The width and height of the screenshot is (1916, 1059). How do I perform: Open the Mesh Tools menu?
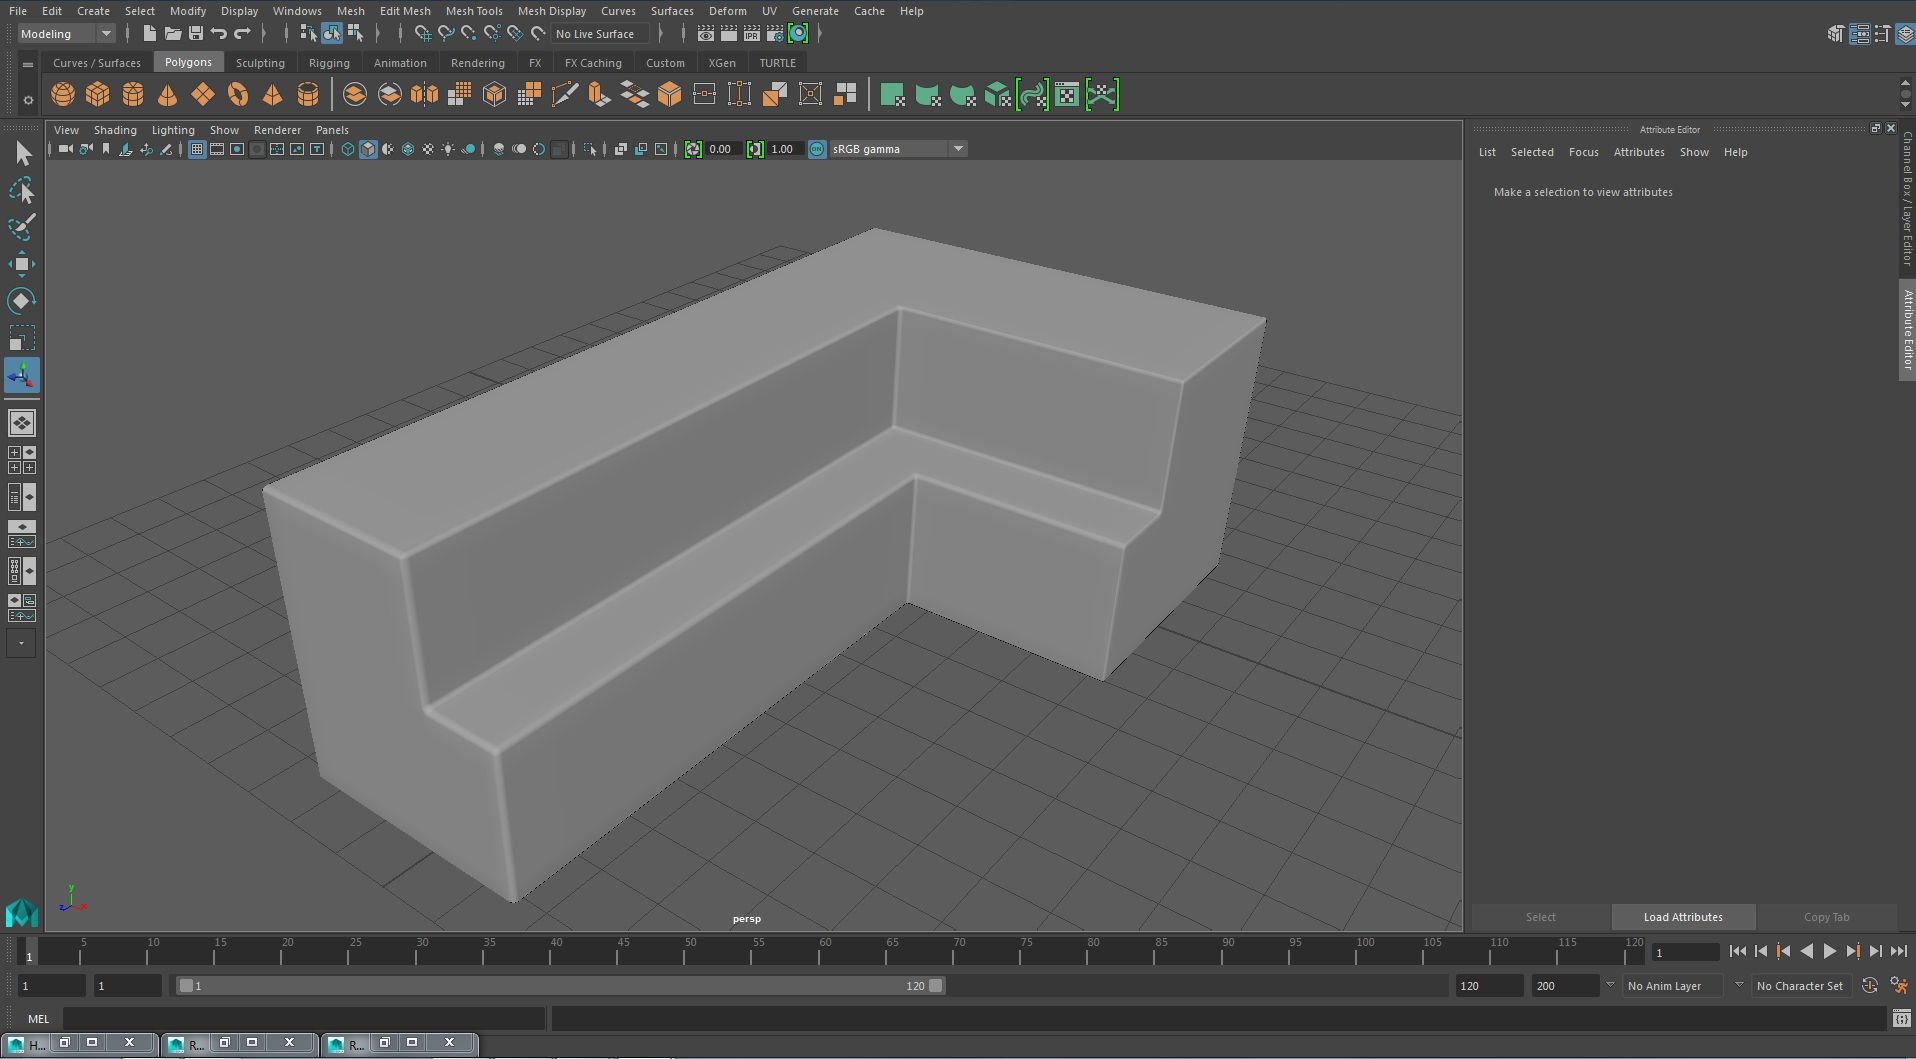(473, 11)
